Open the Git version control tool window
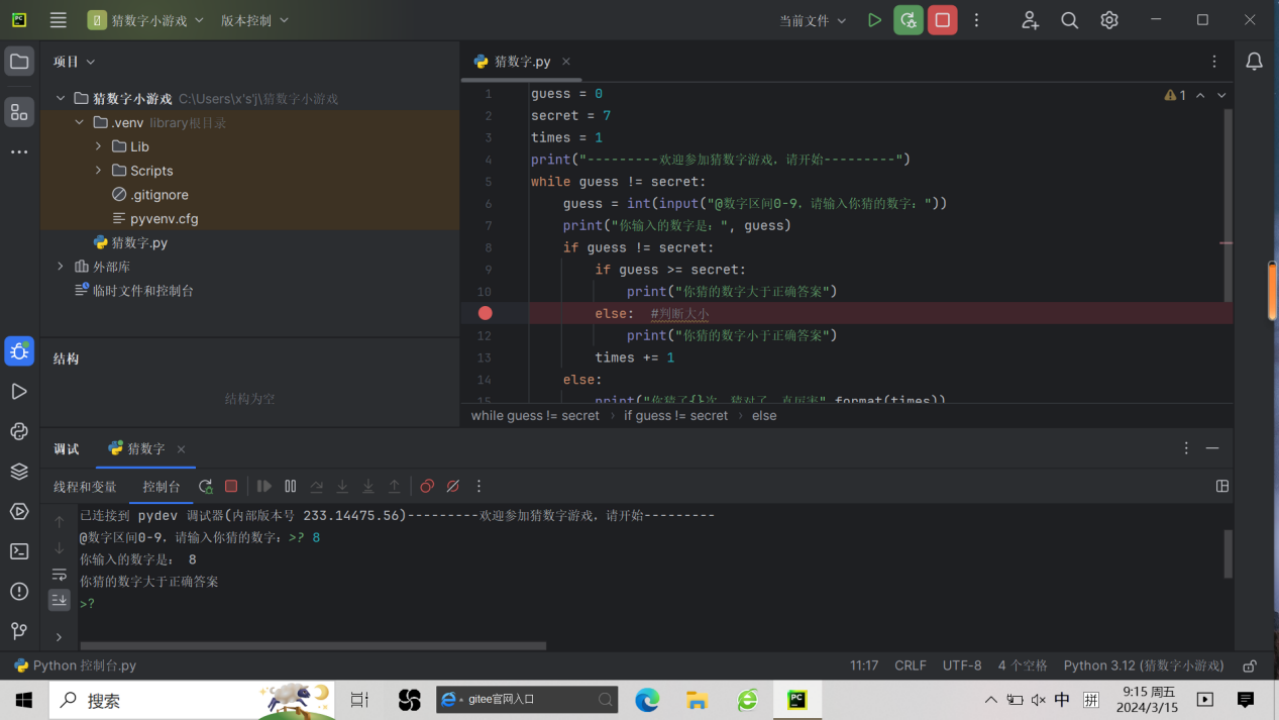Screen dimensions: 1279x720 click(x=19, y=631)
